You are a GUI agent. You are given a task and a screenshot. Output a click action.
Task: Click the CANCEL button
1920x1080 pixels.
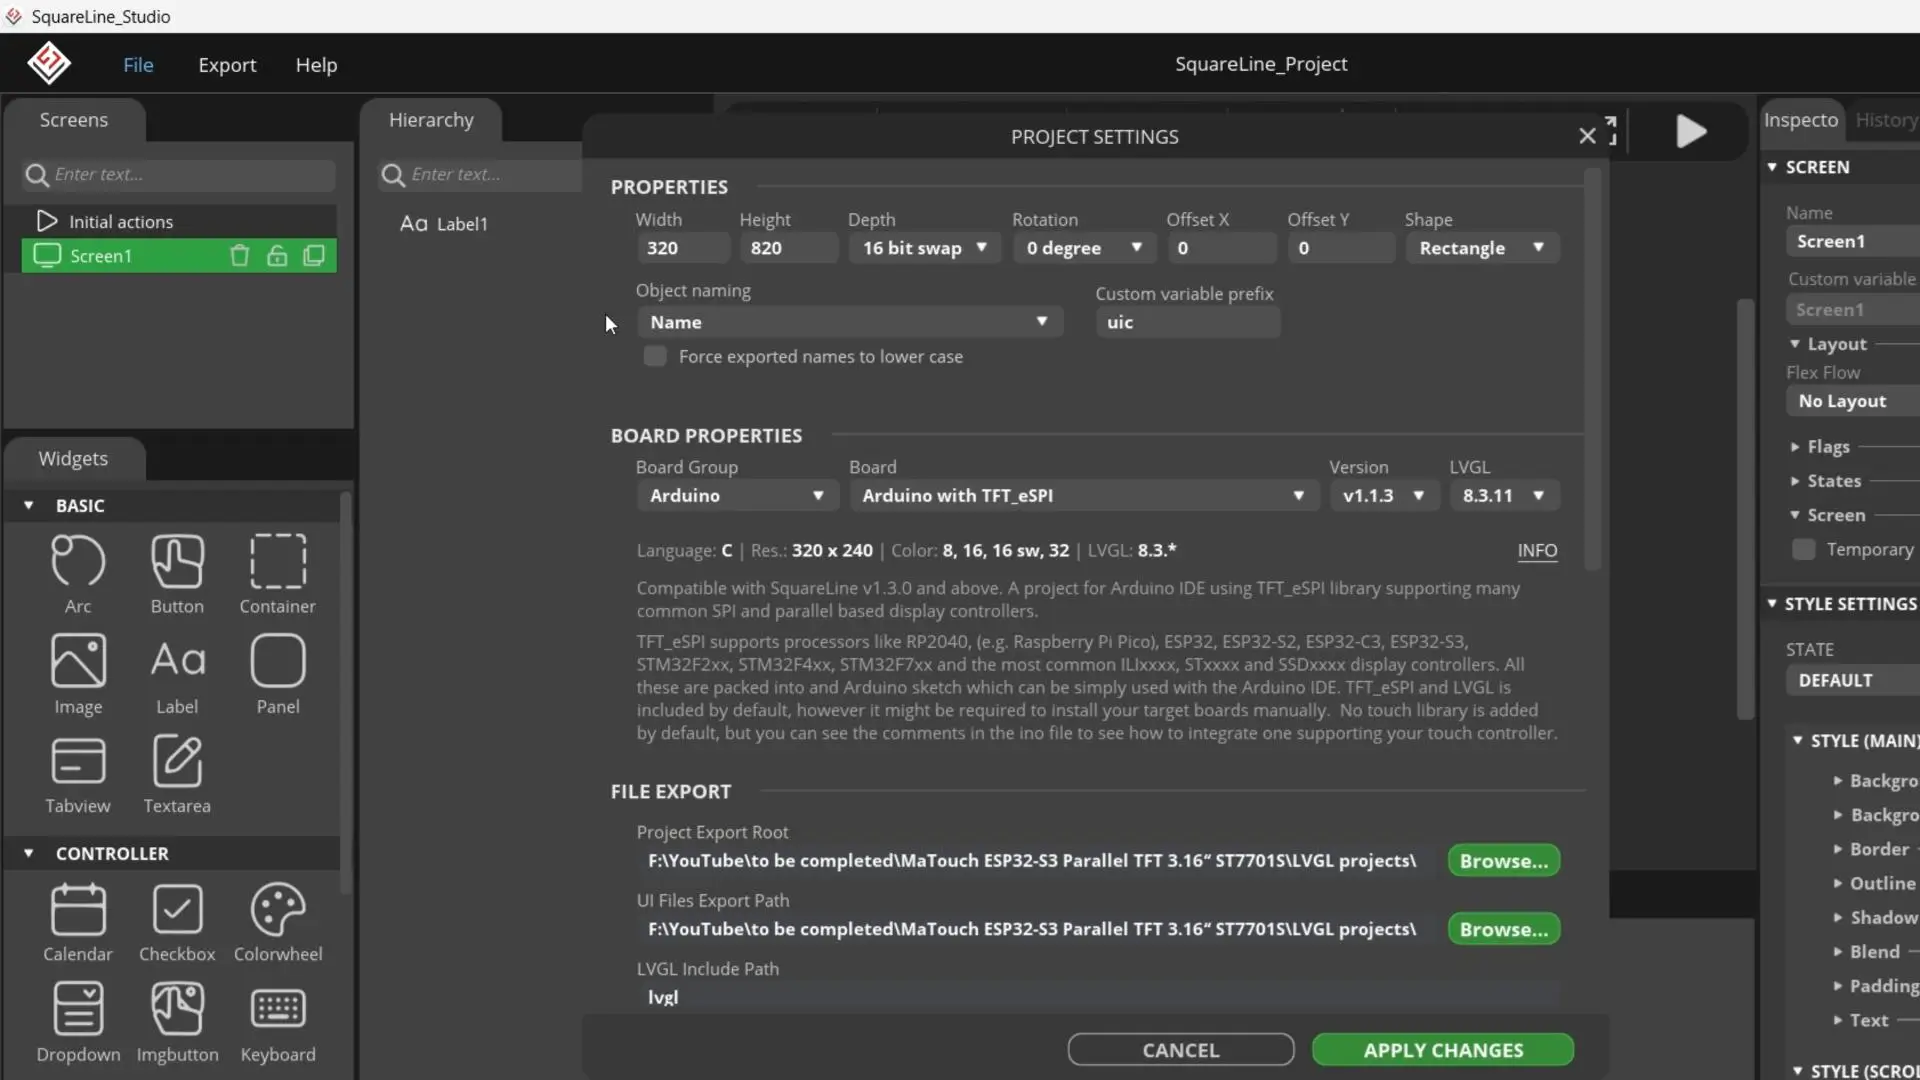pyautogui.click(x=1181, y=1050)
